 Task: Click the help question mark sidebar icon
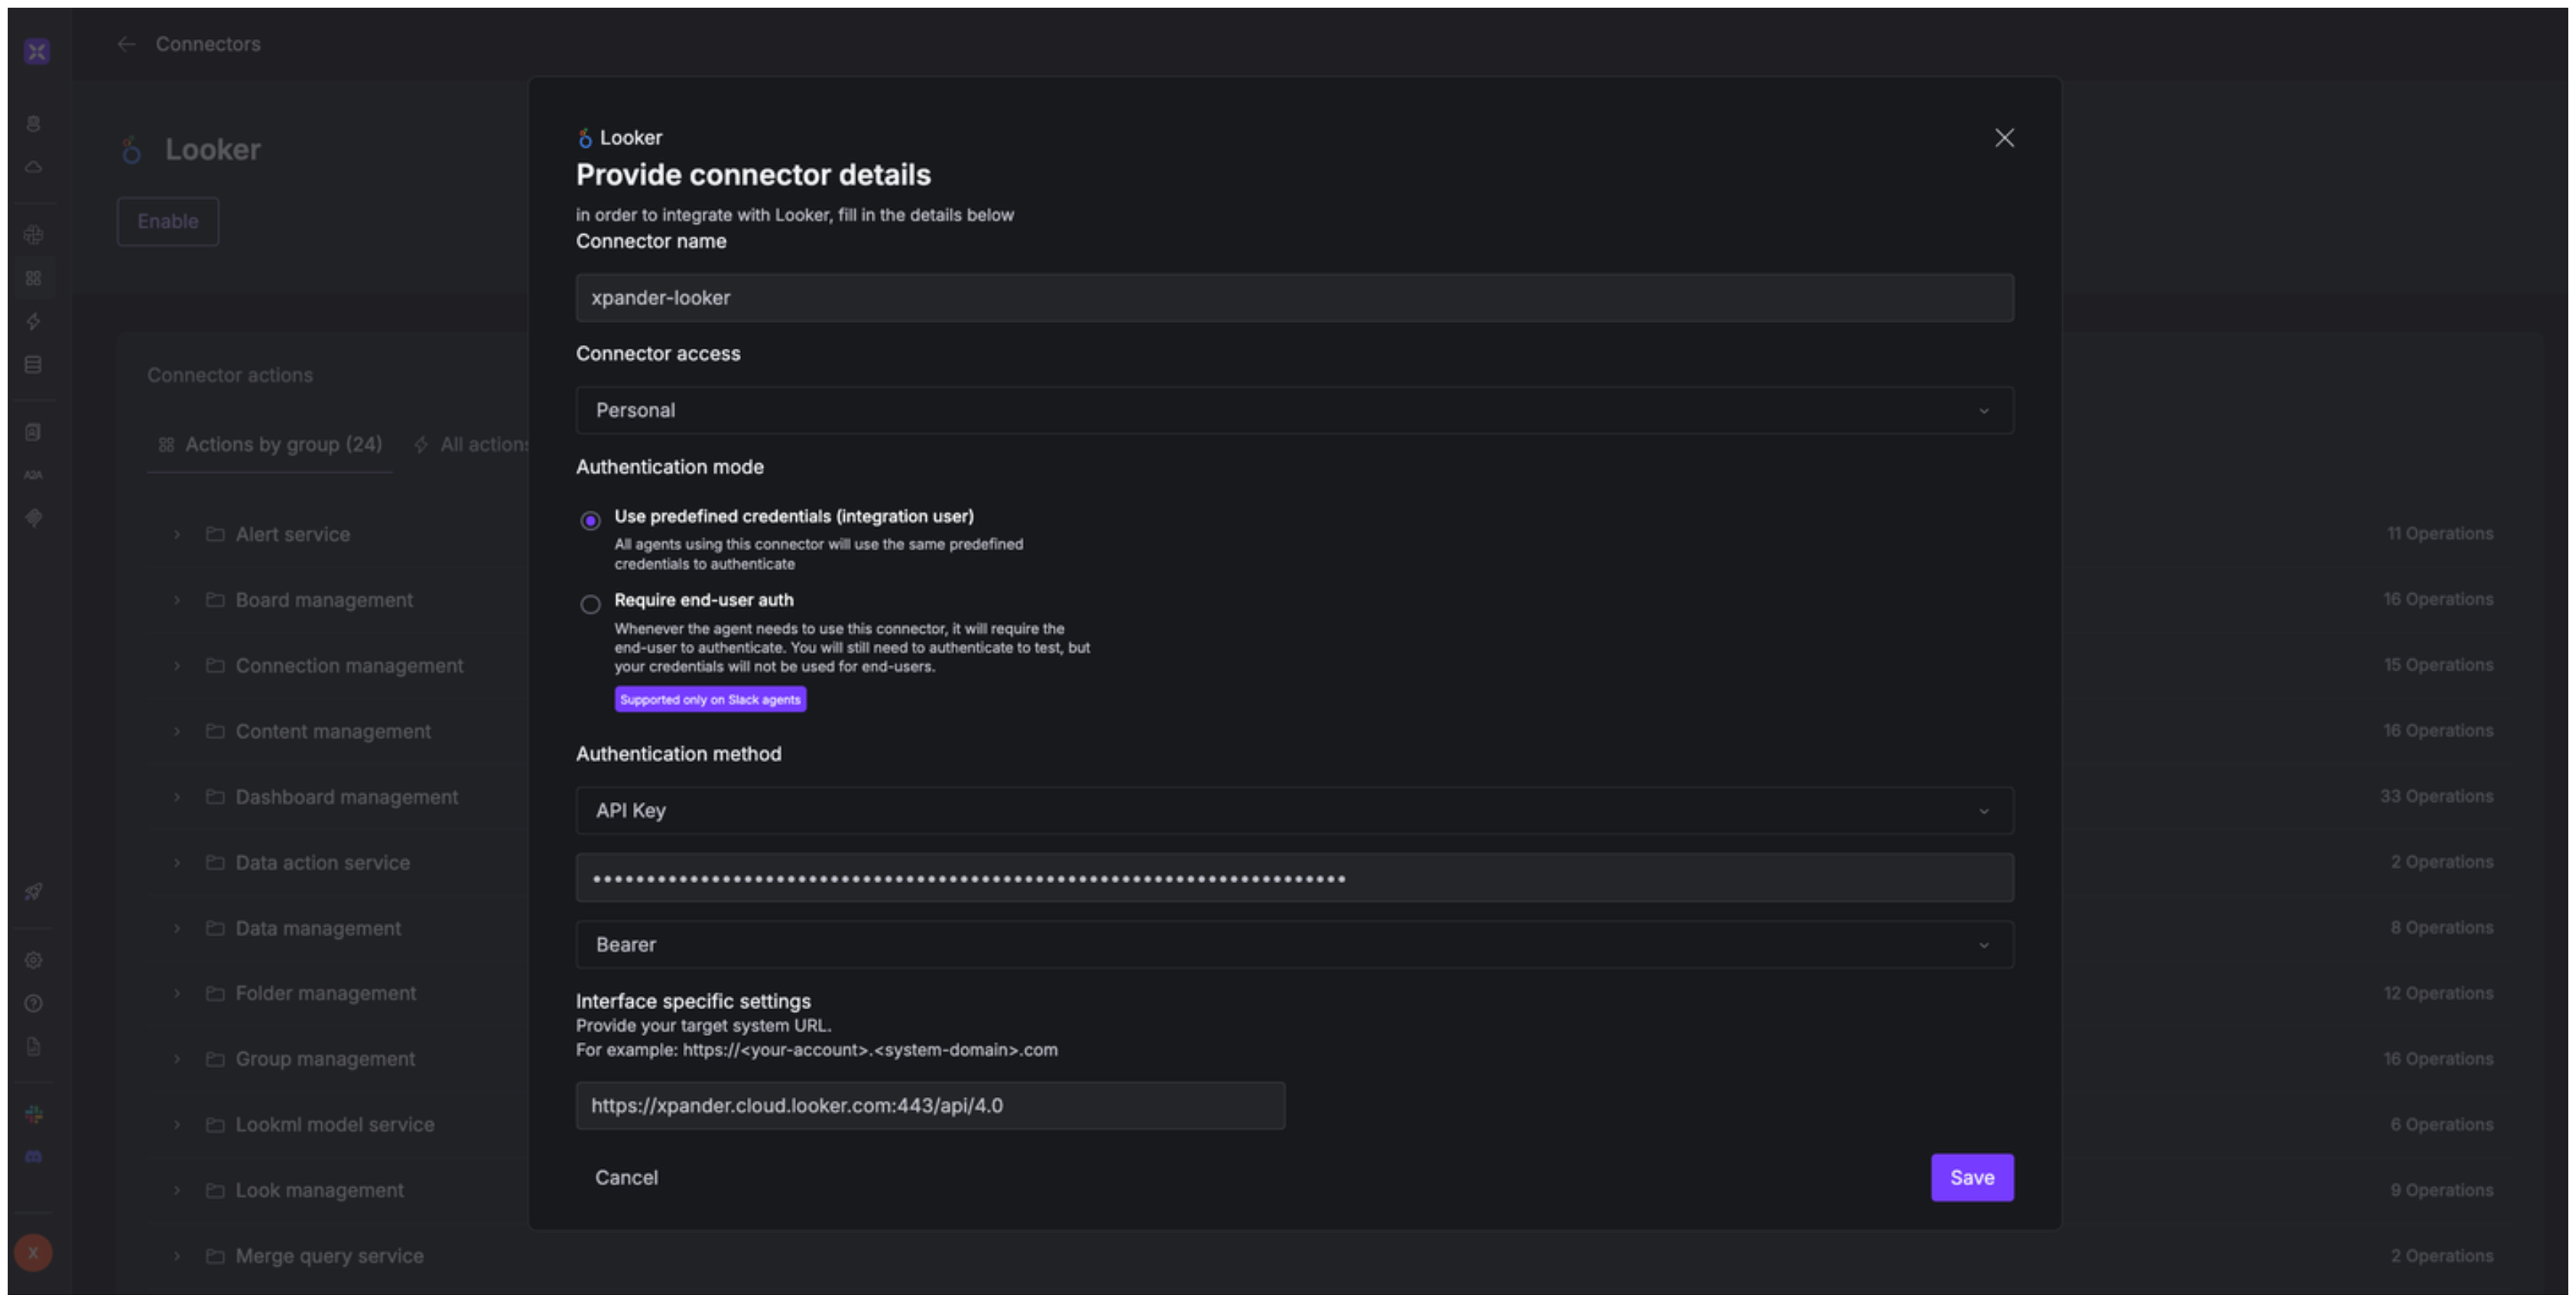tap(33, 1003)
